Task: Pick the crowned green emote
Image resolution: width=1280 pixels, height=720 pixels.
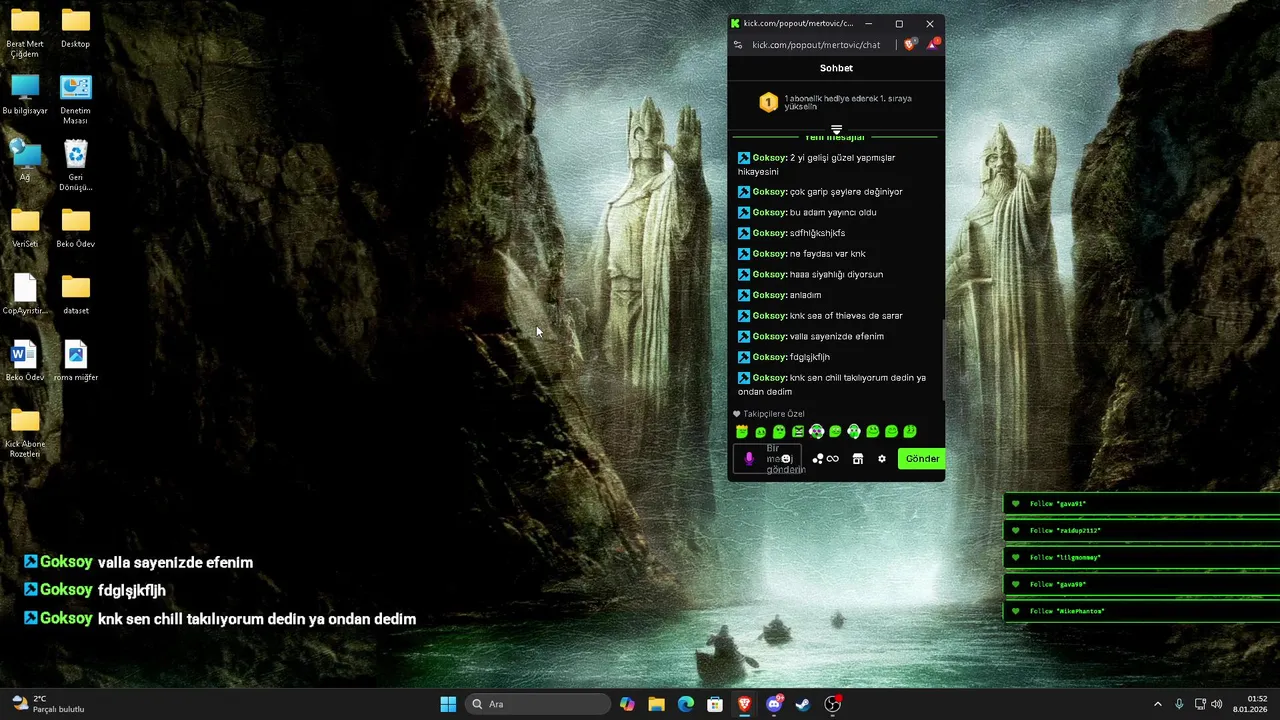Action: point(742,432)
